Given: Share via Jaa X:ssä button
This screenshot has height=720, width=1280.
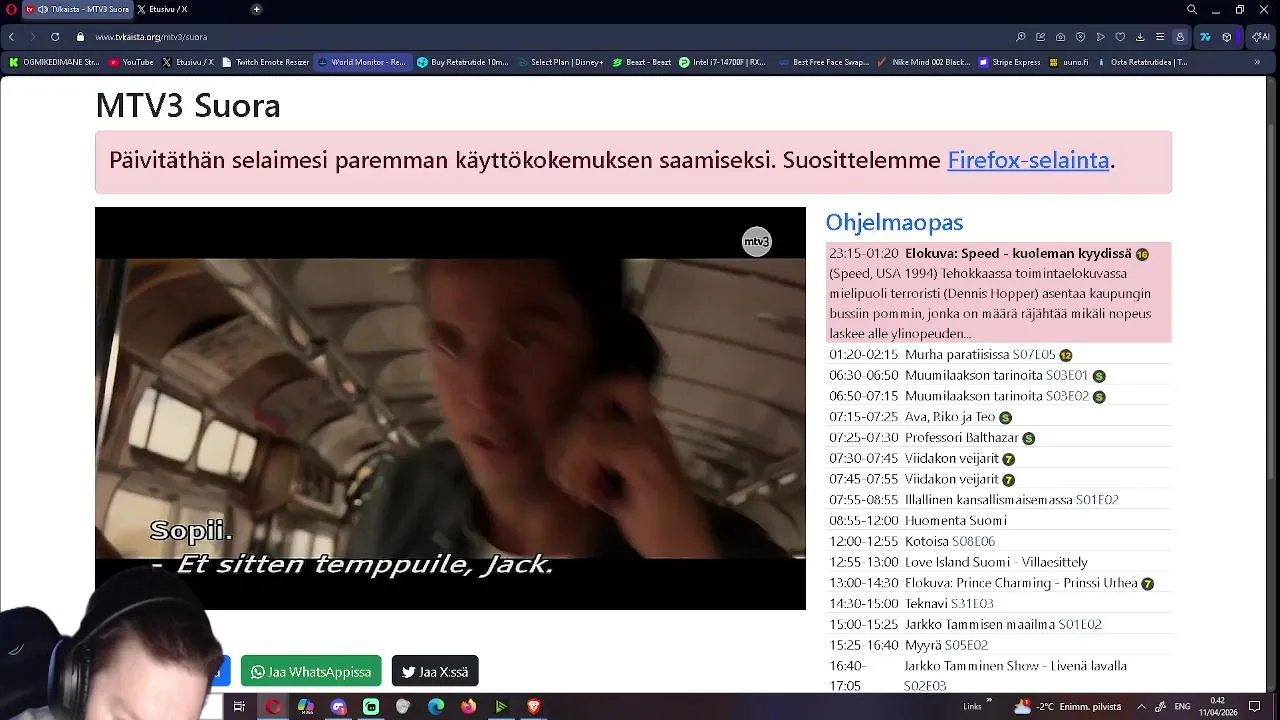Looking at the screenshot, I should [x=435, y=671].
